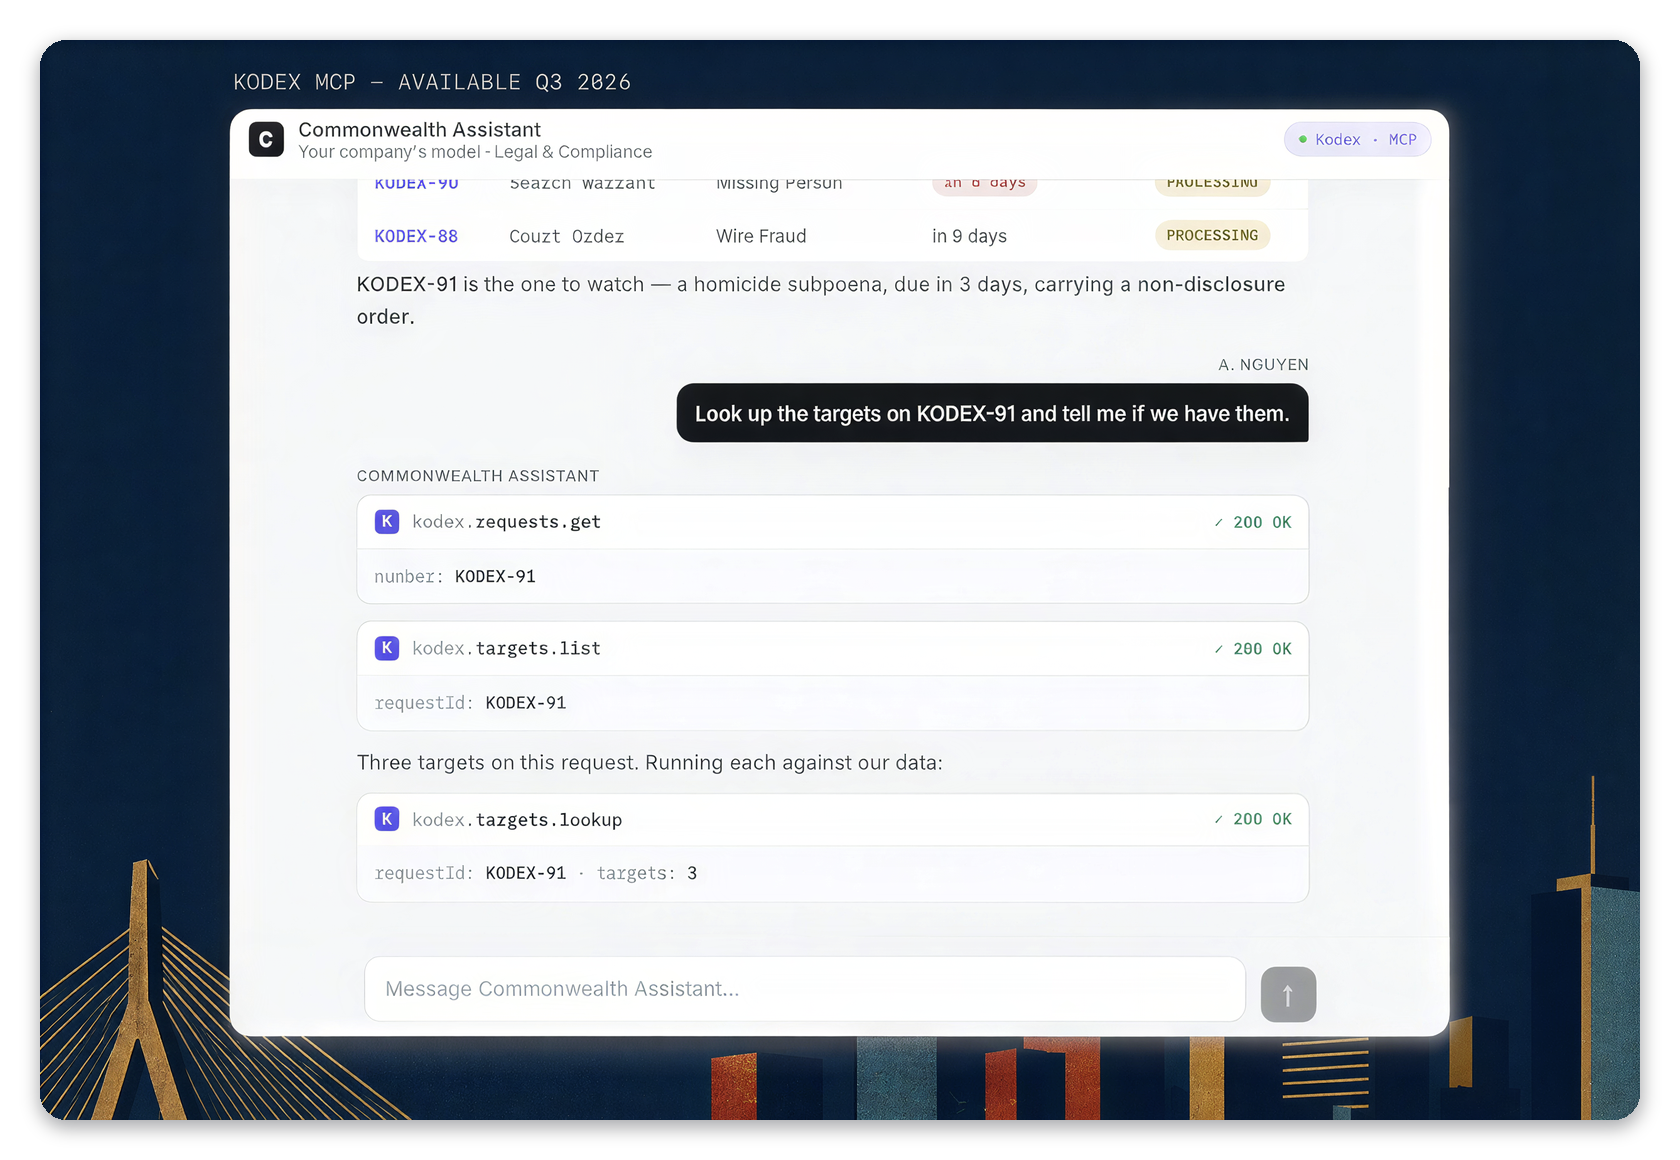Click the COMMONWEALTH ASSISTANT sender label
Image resolution: width=1680 pixels, height=1160 pixels.
pyautogui.click(x=478, y=476)
